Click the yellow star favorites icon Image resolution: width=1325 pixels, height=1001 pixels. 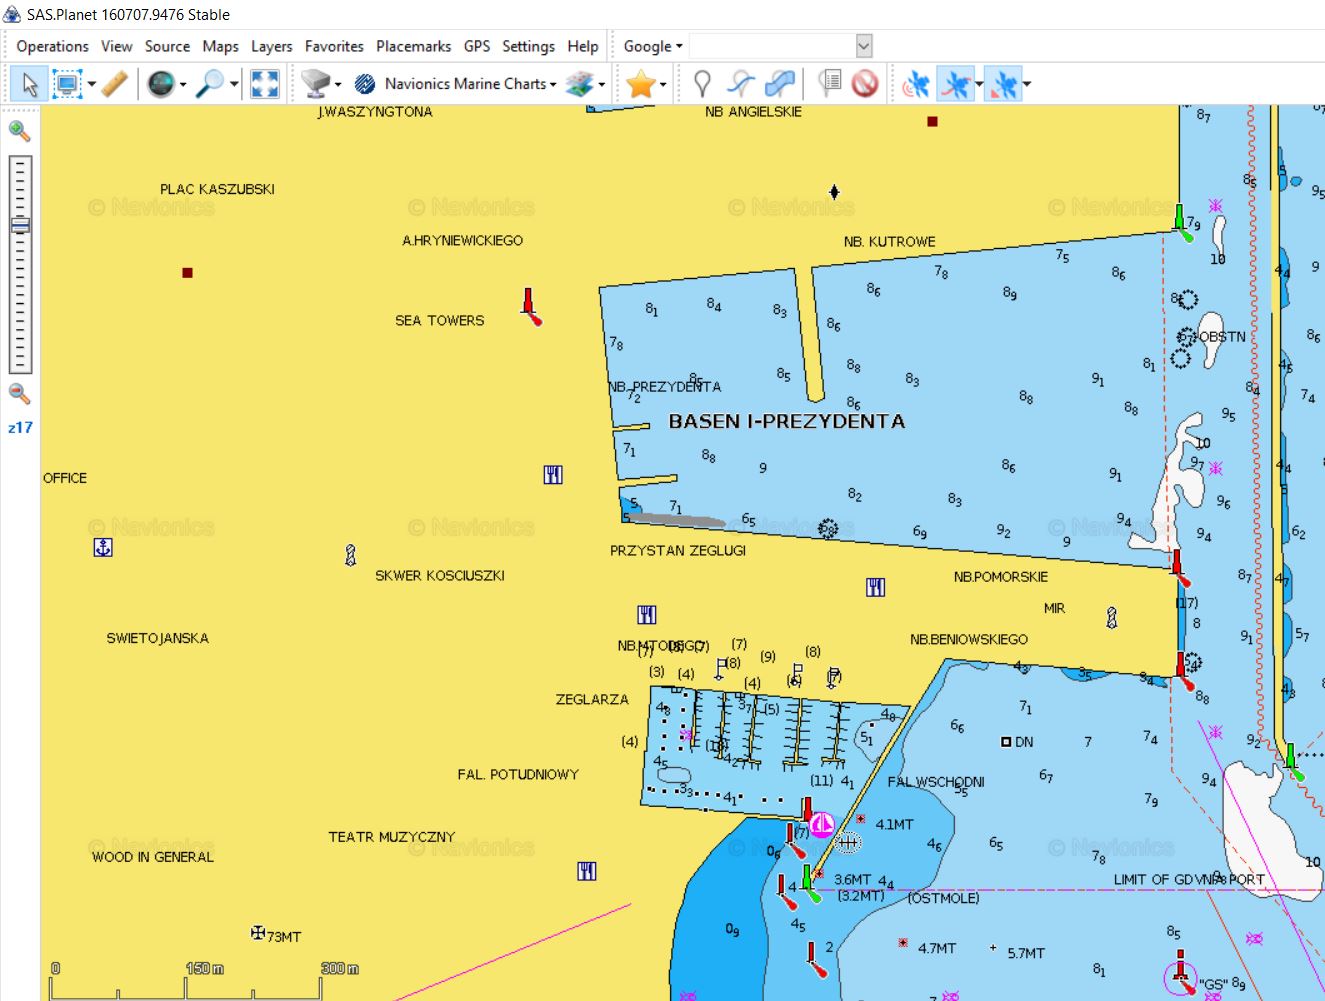(640, 84)
